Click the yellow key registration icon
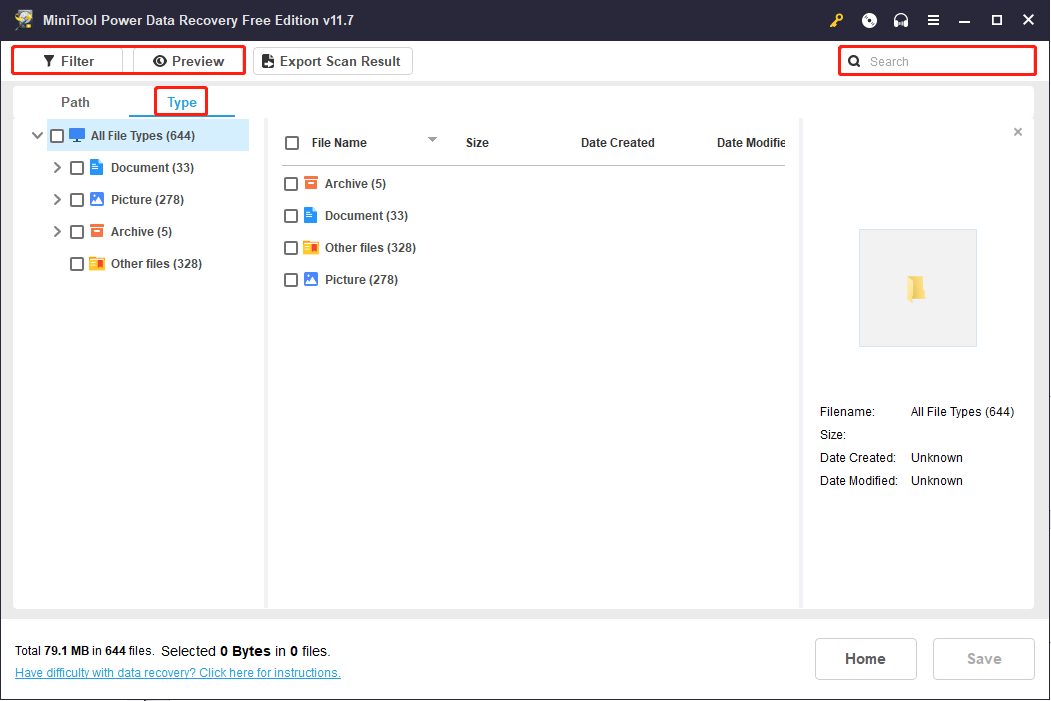The image size is (1051, 701). [837, 20]
